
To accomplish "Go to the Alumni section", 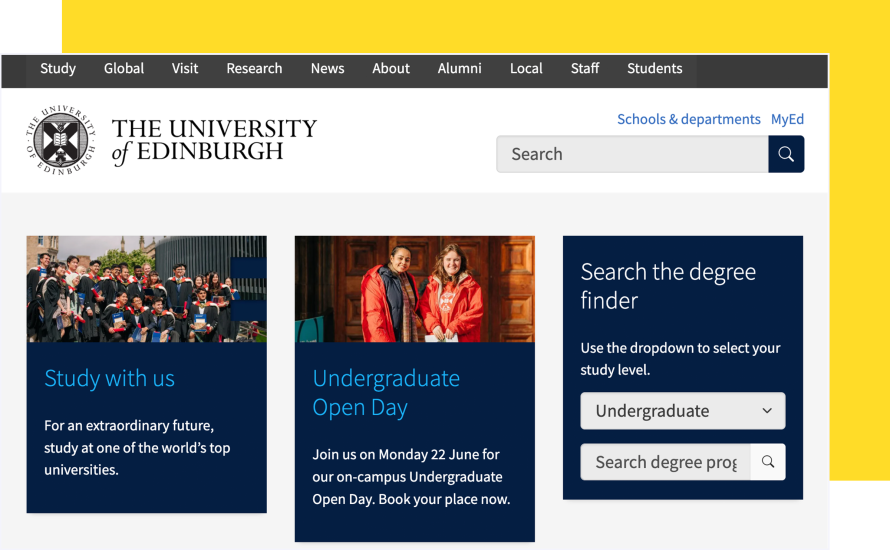I will pos(460,69).
